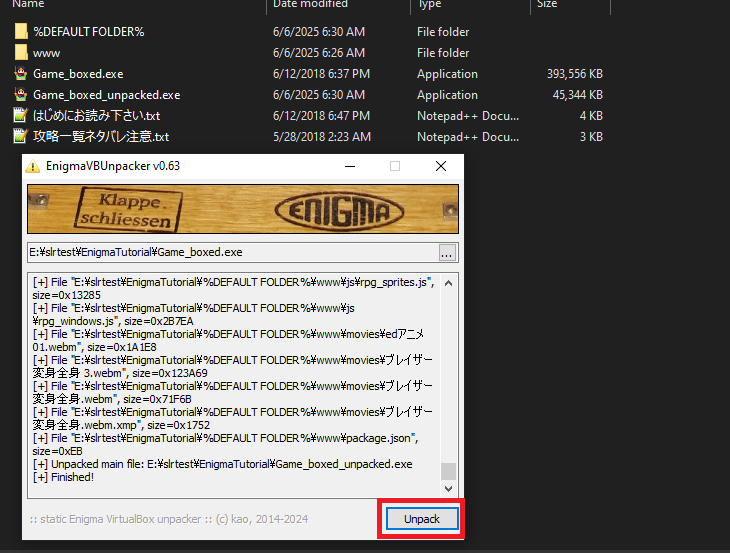The image size is (730, 553).
Task: Minimize the EnigmaVBUnpacker window
Action: (350, 166)
